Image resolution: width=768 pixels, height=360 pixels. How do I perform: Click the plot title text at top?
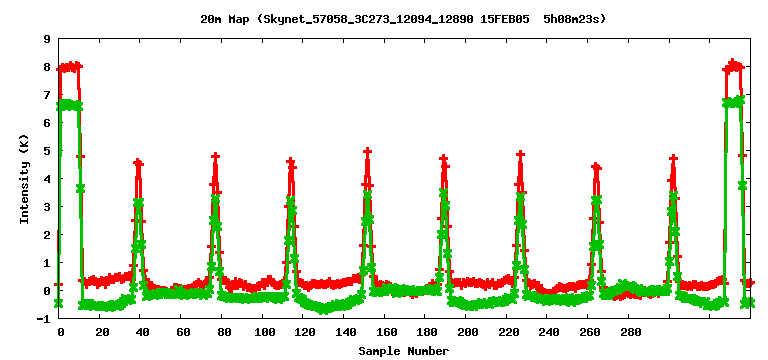(404, 20)
